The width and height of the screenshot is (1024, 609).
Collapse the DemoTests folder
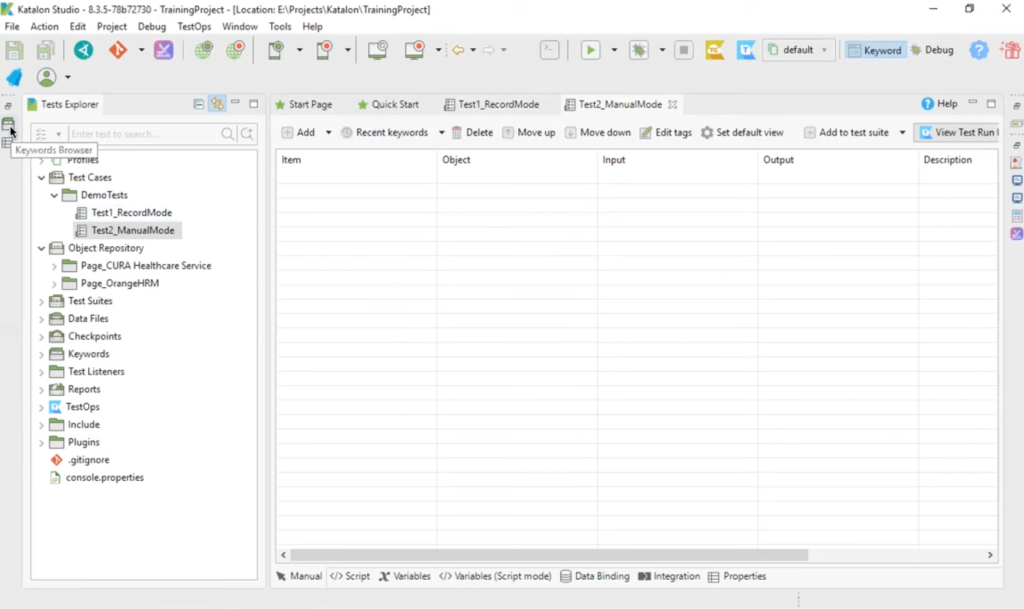point(55,195)
